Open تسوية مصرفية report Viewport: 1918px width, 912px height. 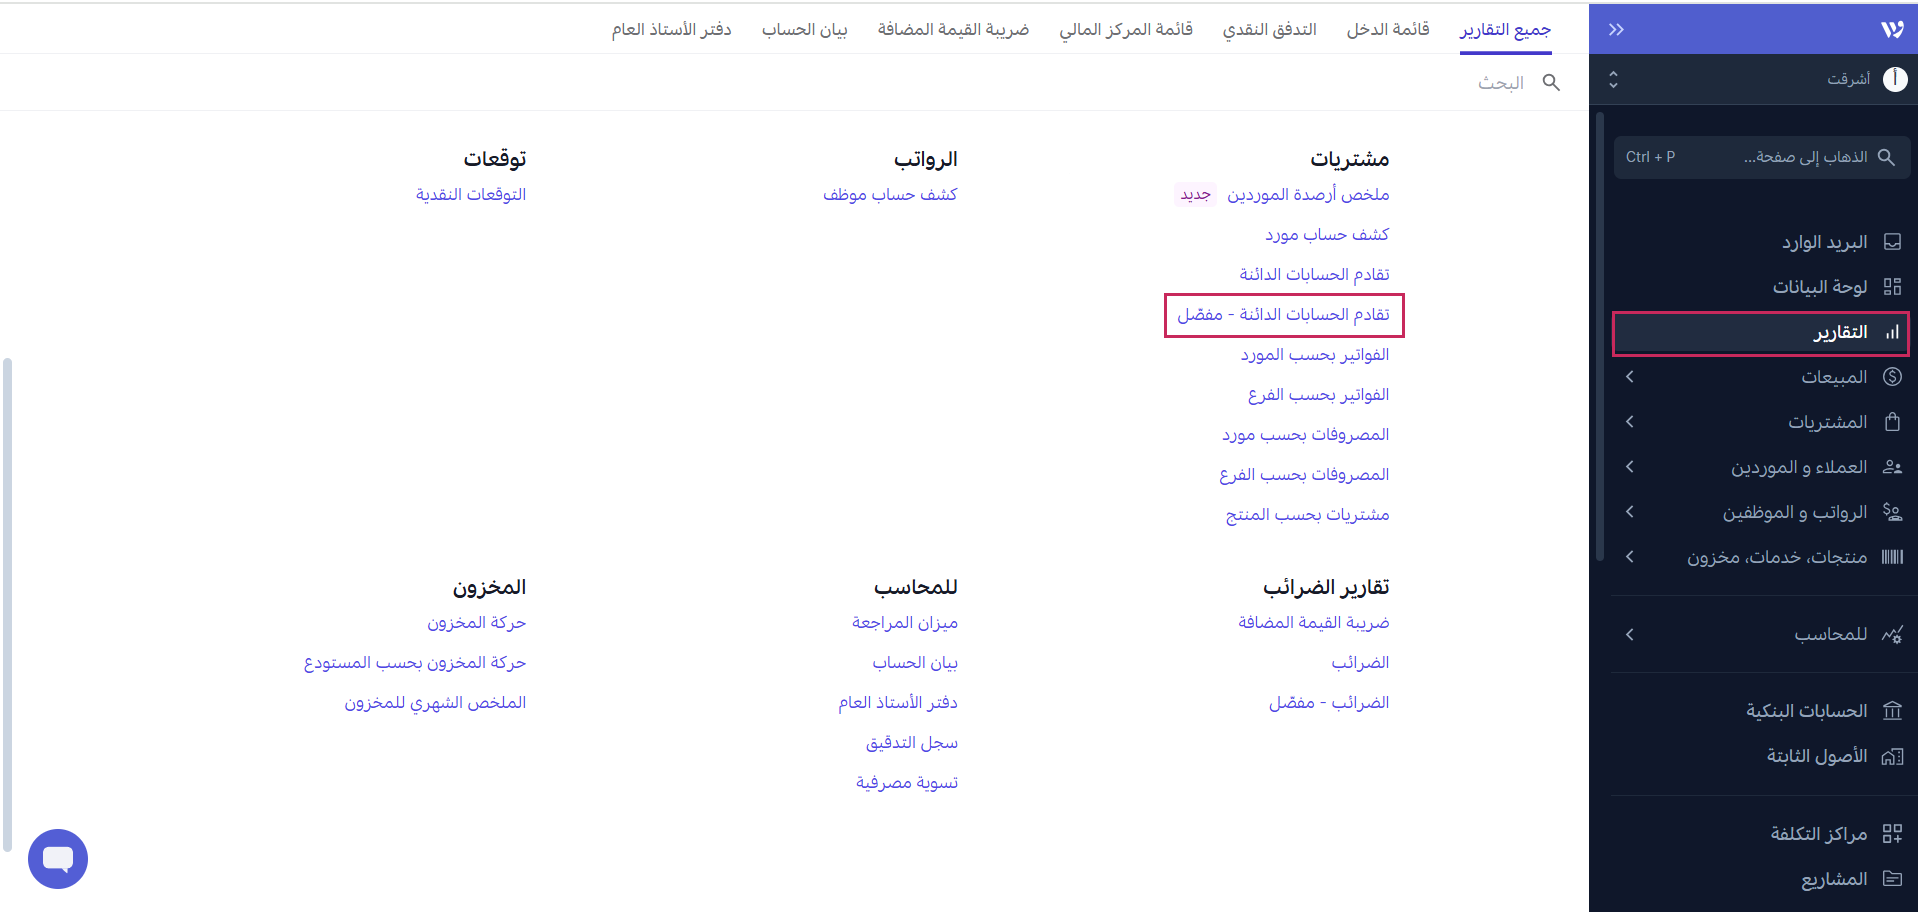point(906,783)
